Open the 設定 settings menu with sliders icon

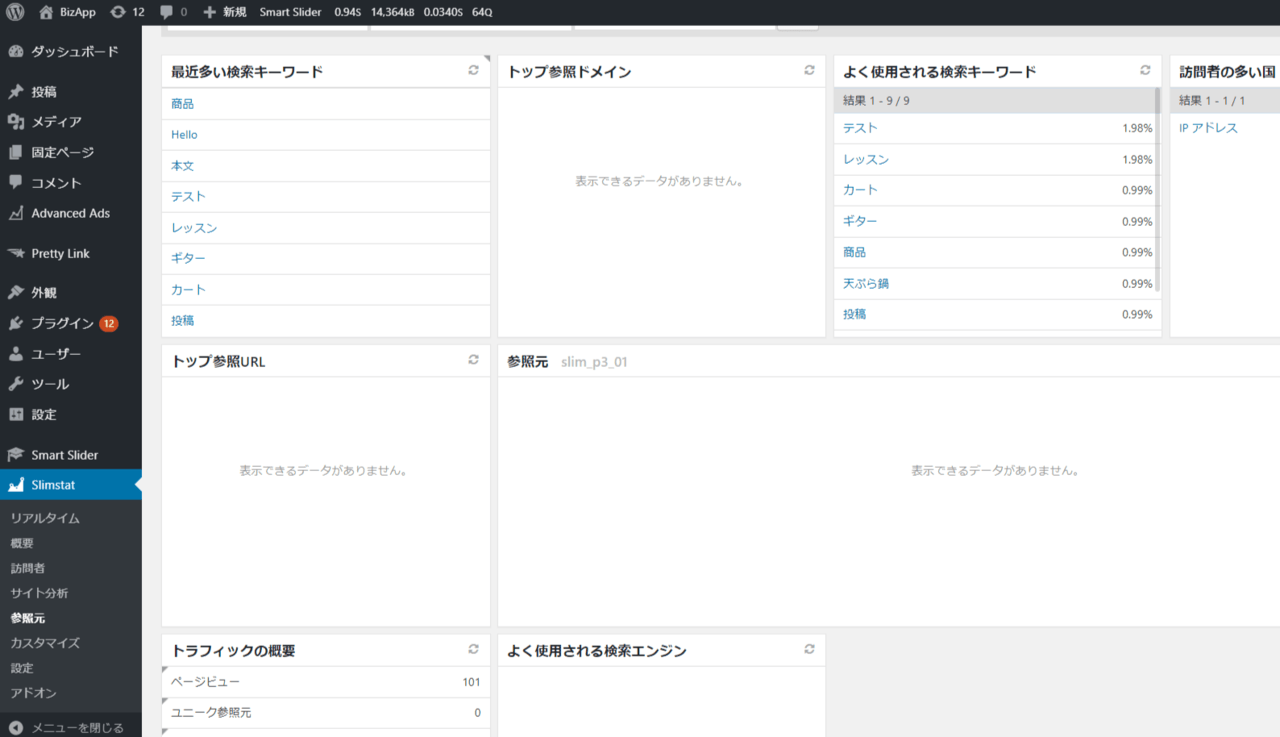point(71,415)
